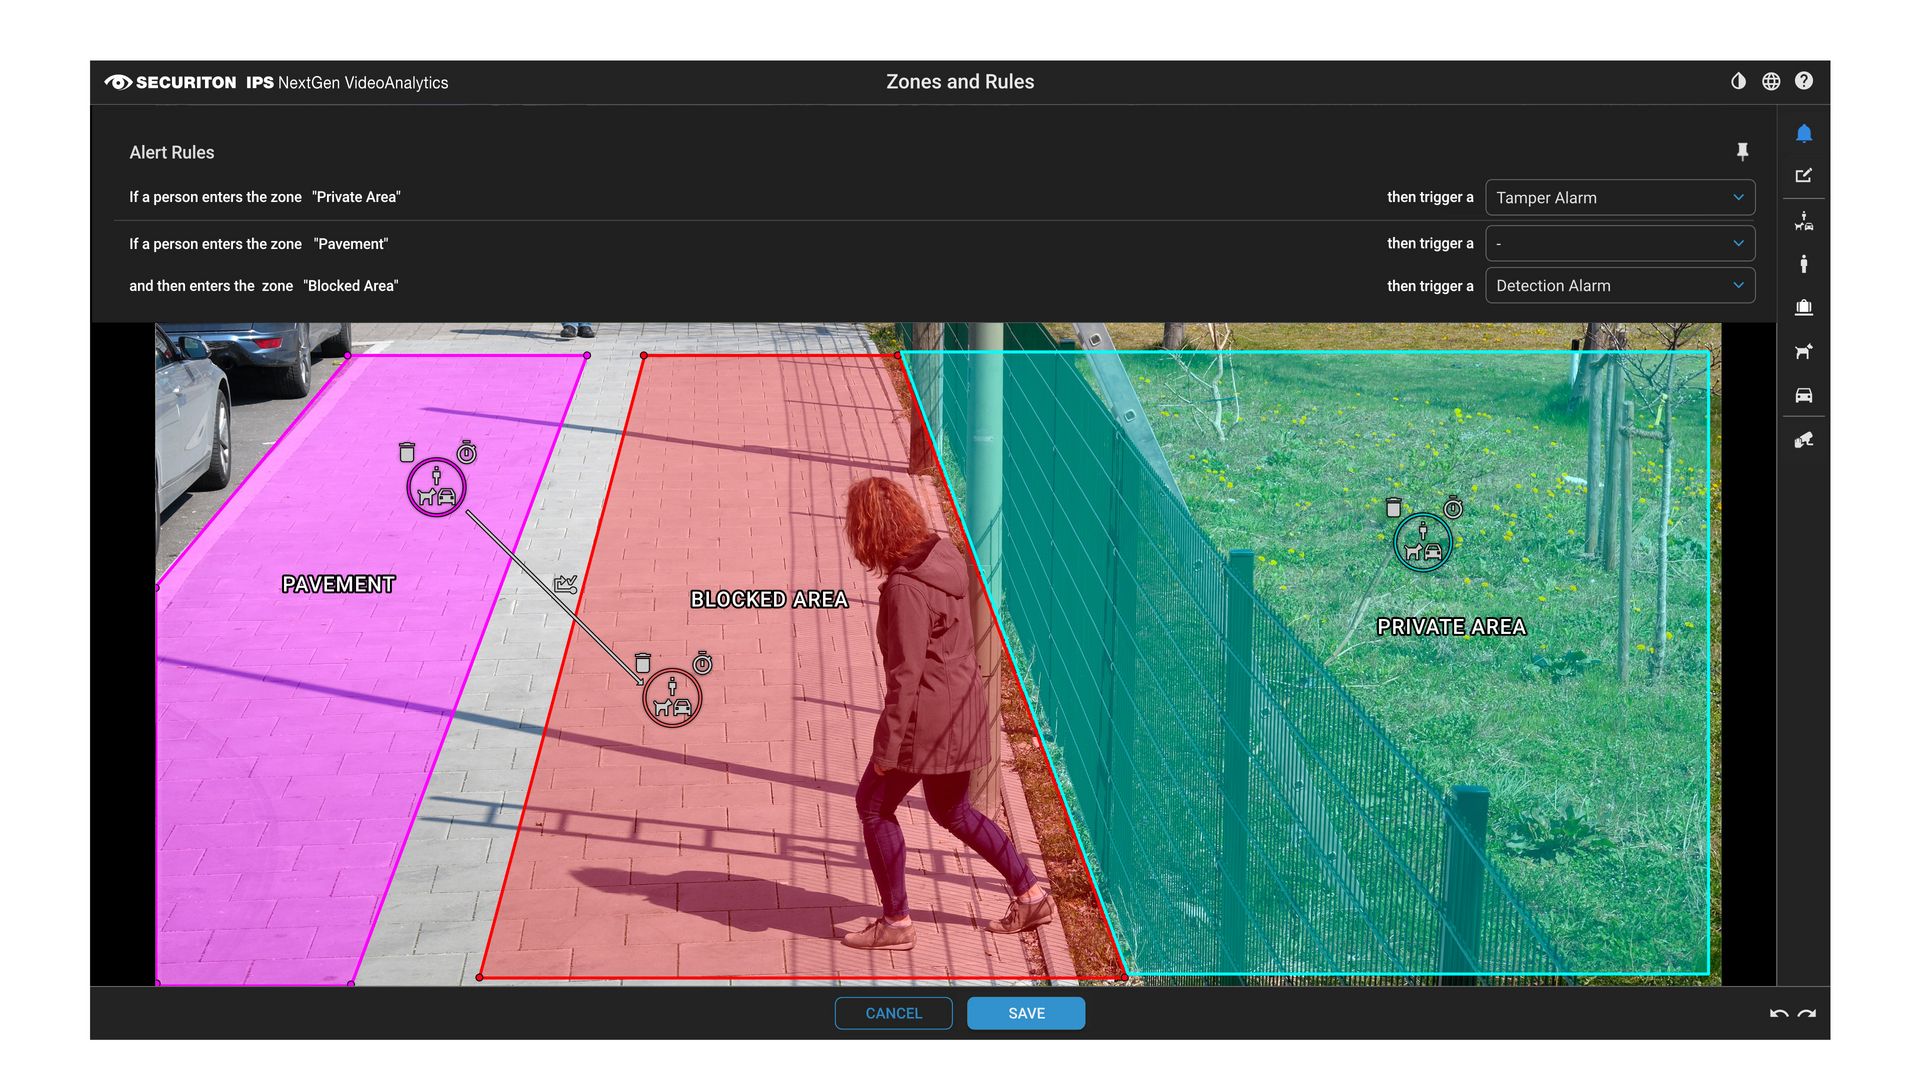Viewport: 1920px width, 1080px height.
Task: Open the edit zone sidebar icon
Action: point(1804,175)
